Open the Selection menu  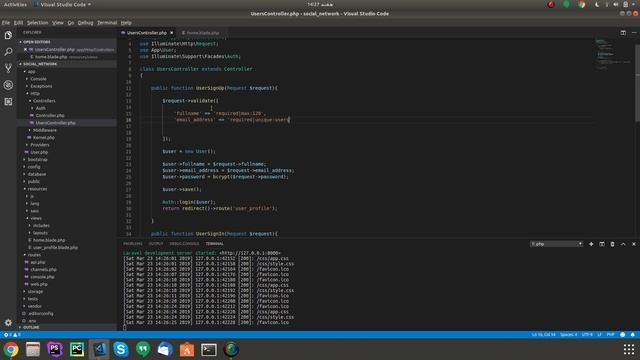tap(38, 23)
